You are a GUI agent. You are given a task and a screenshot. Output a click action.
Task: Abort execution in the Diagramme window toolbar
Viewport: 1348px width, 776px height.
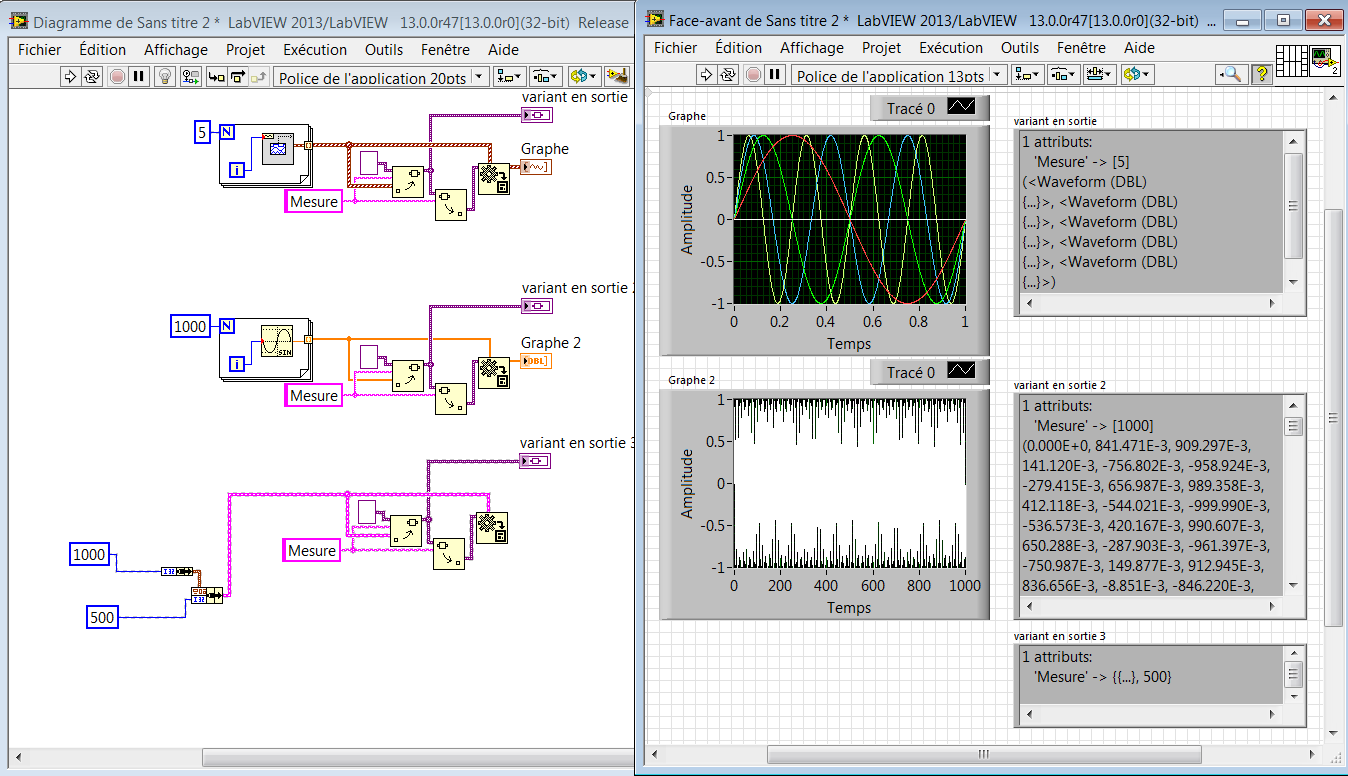coord(117,76)
